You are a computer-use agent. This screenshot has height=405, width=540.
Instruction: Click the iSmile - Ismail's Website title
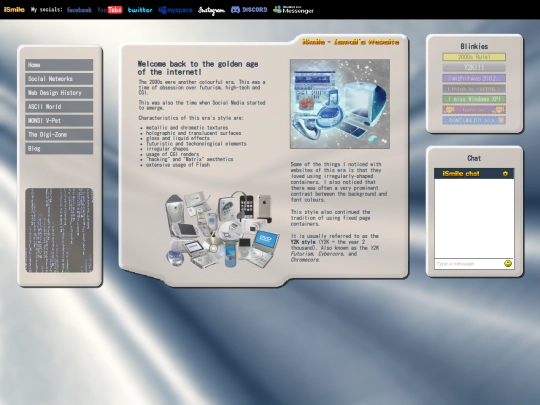[351, 42]
